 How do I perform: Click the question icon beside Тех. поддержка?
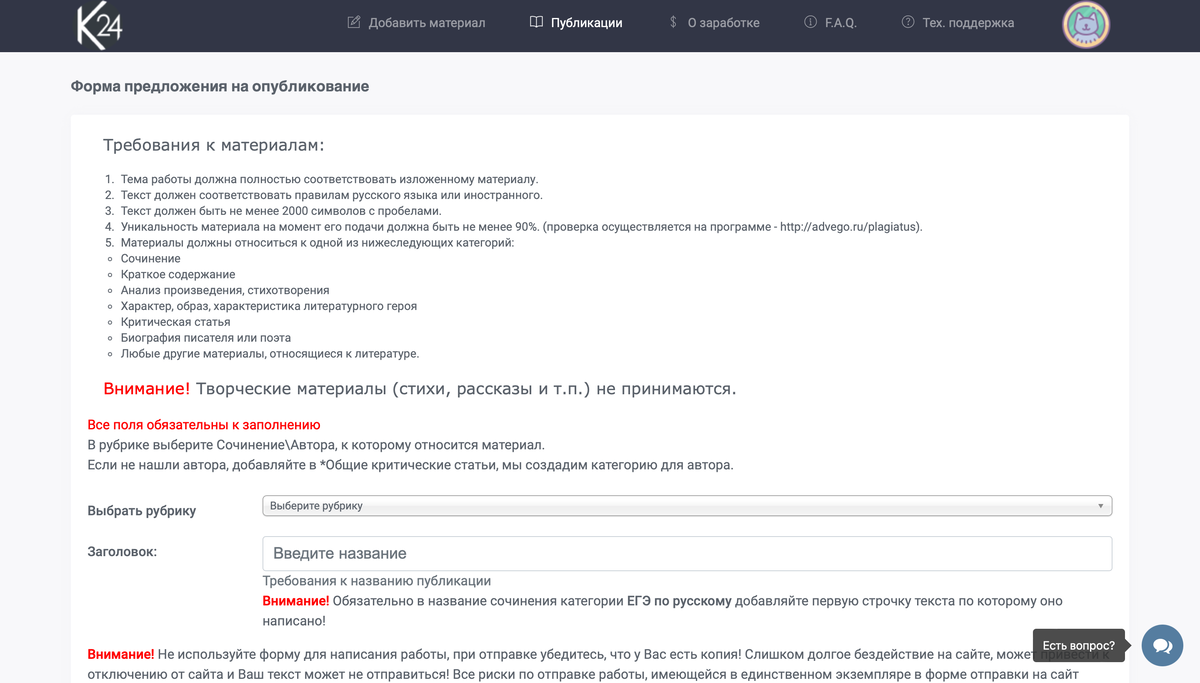[908, 22]
